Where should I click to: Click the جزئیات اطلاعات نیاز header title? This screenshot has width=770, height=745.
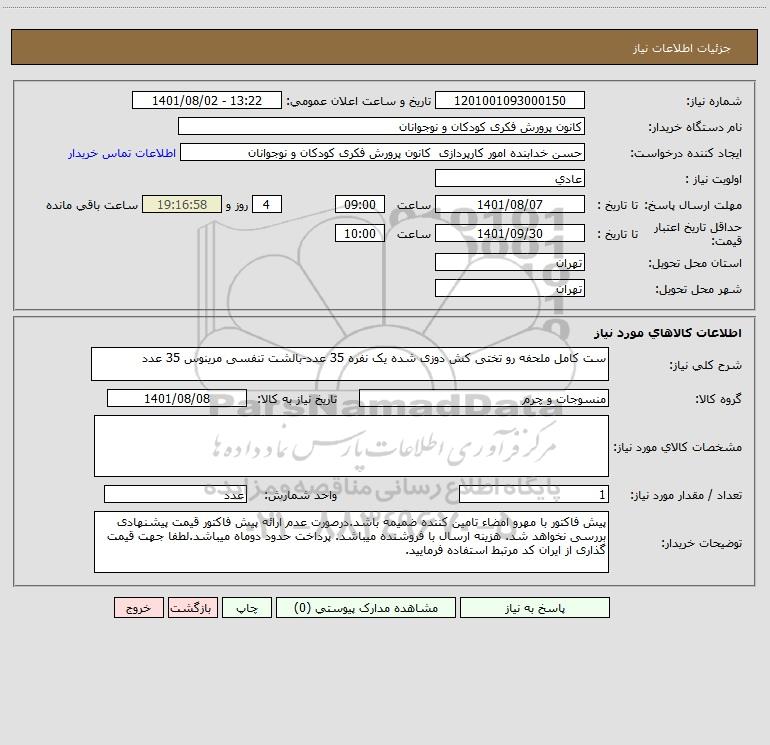click(682, 48)
